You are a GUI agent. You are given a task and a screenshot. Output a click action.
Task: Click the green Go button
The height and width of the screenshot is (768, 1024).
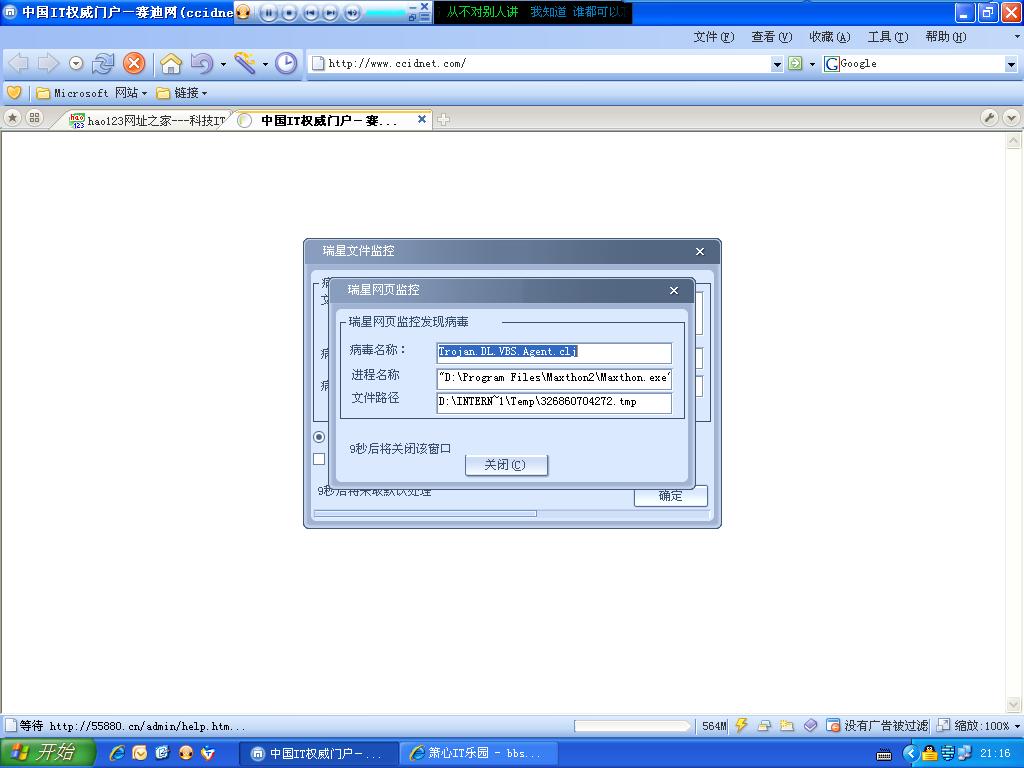[x=795, y=63]
